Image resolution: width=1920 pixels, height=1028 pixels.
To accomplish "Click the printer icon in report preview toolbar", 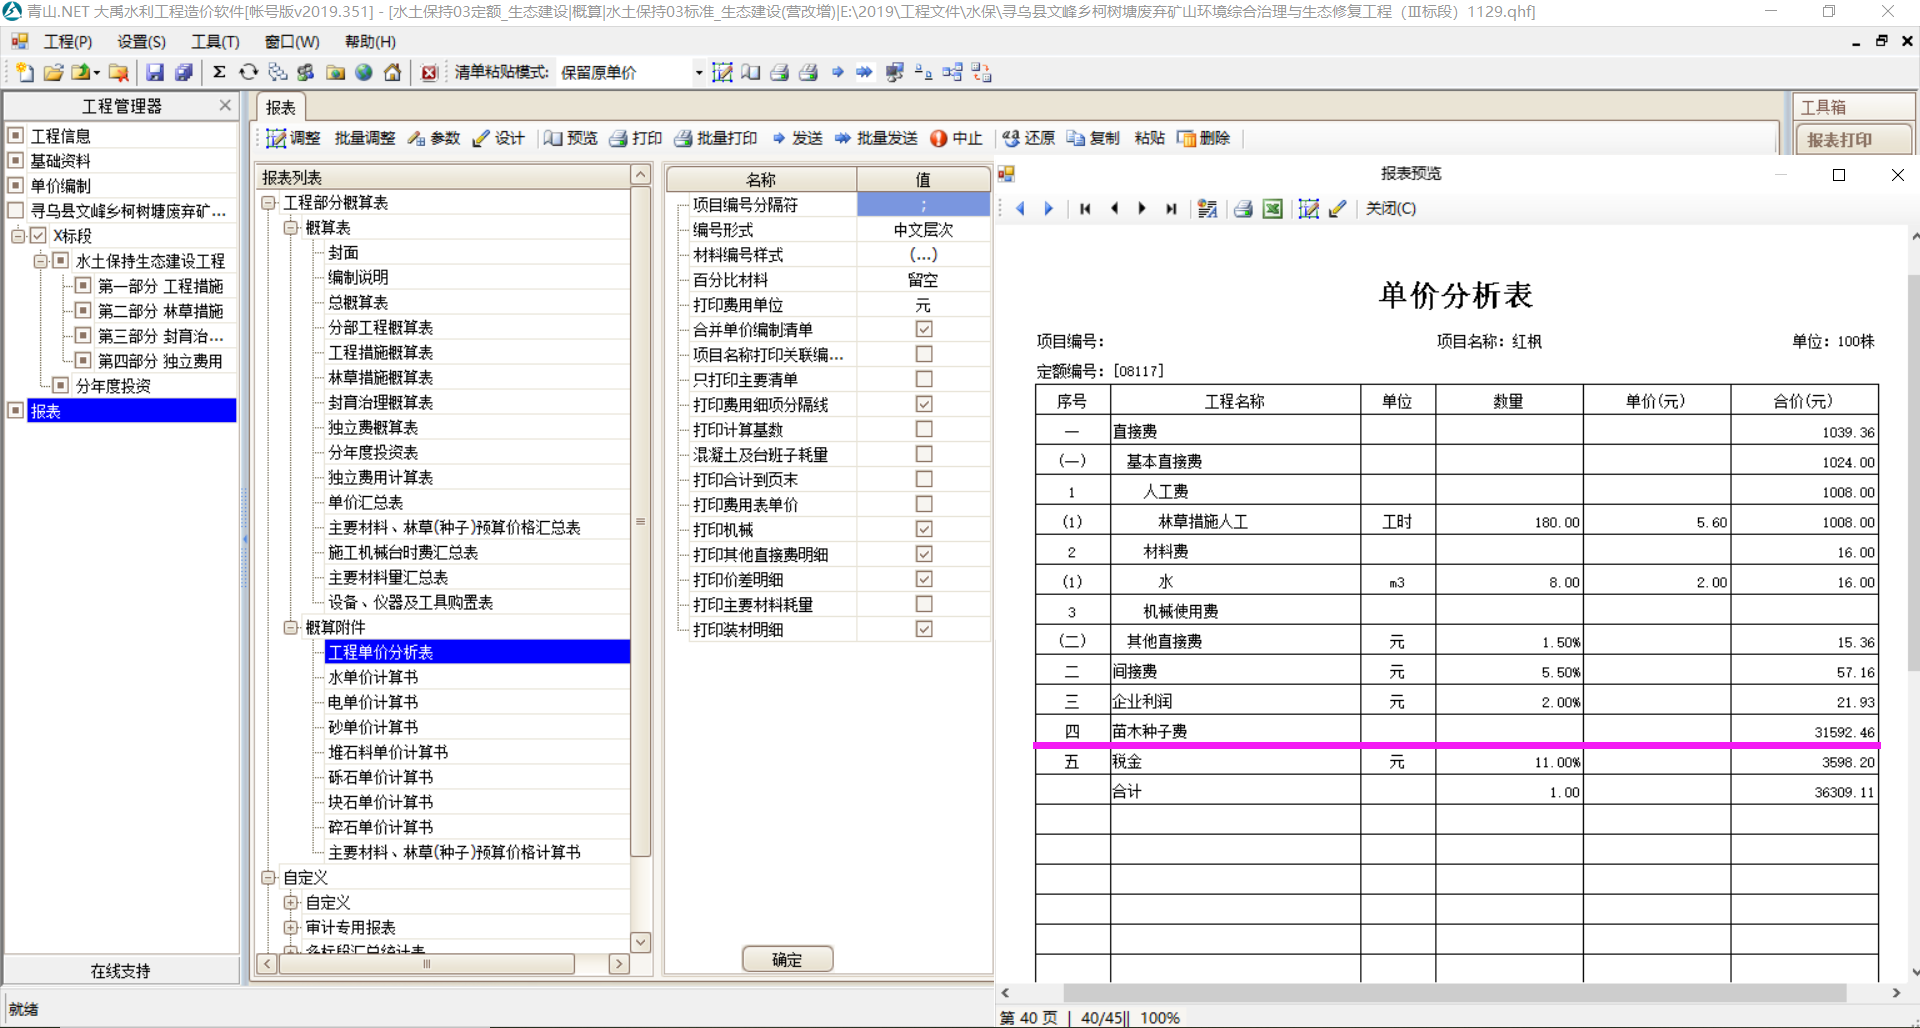I will (1243, 209).
